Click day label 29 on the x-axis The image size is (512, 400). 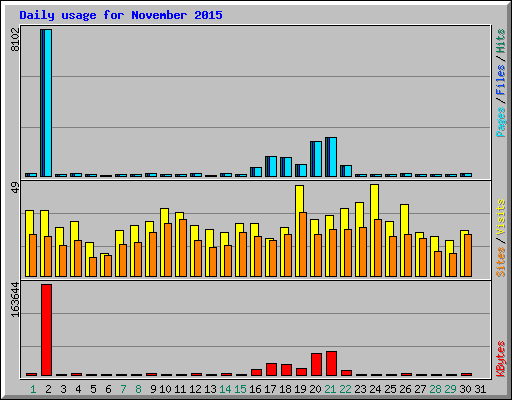pyautogui.click(x=450, y=389)
